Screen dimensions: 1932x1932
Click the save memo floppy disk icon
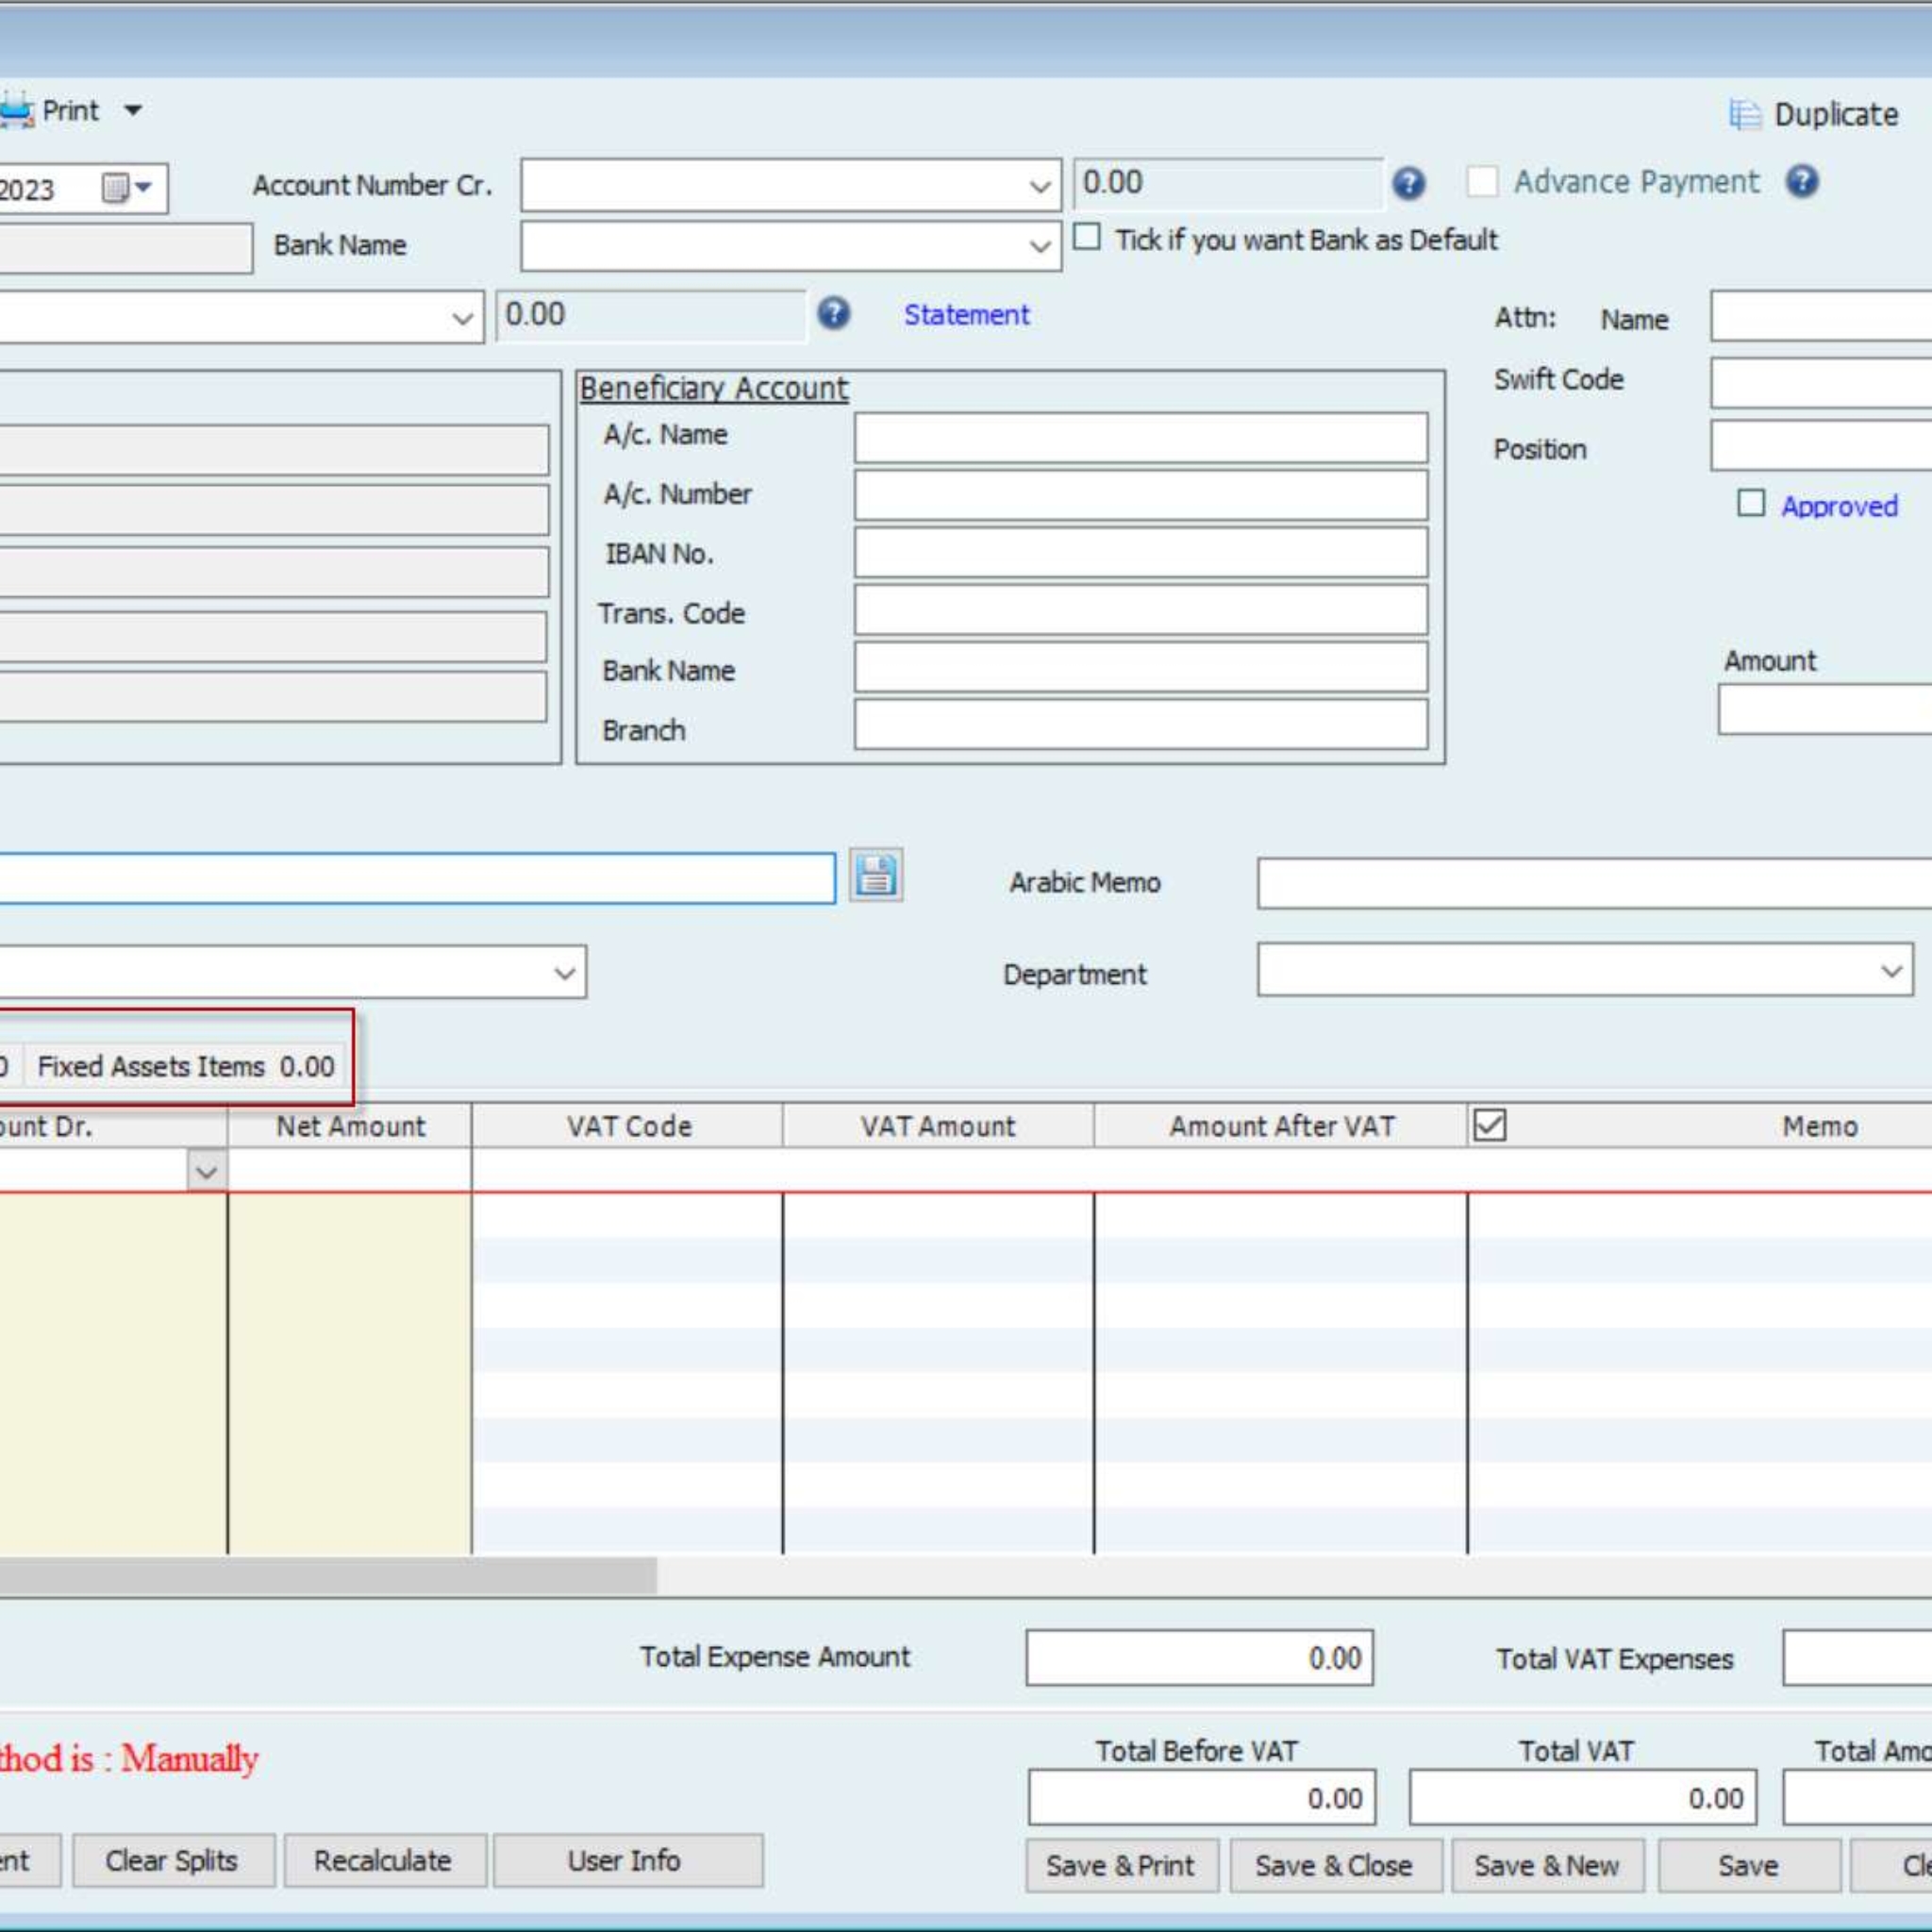point(876,876)
